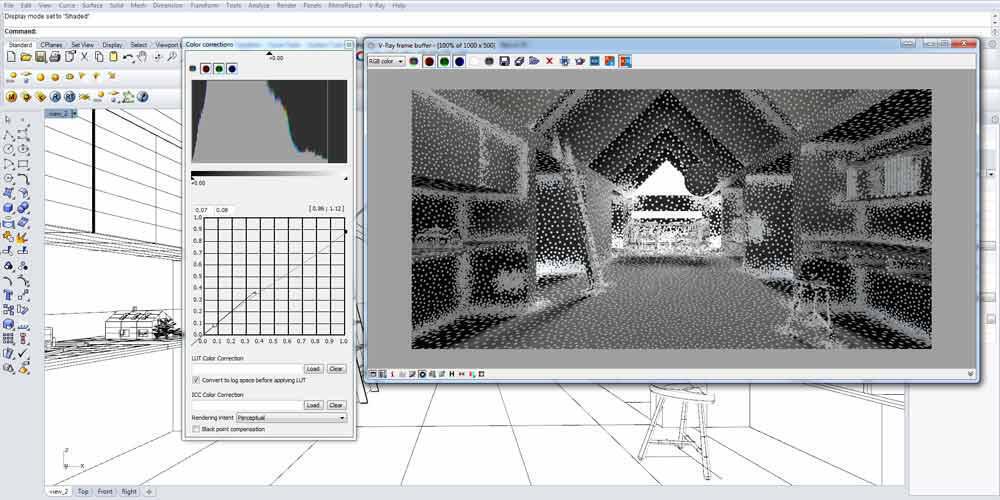Select the Rectangle tool in left sidebar
This screenshot has height=500, width=1000.
coord(24,164)
